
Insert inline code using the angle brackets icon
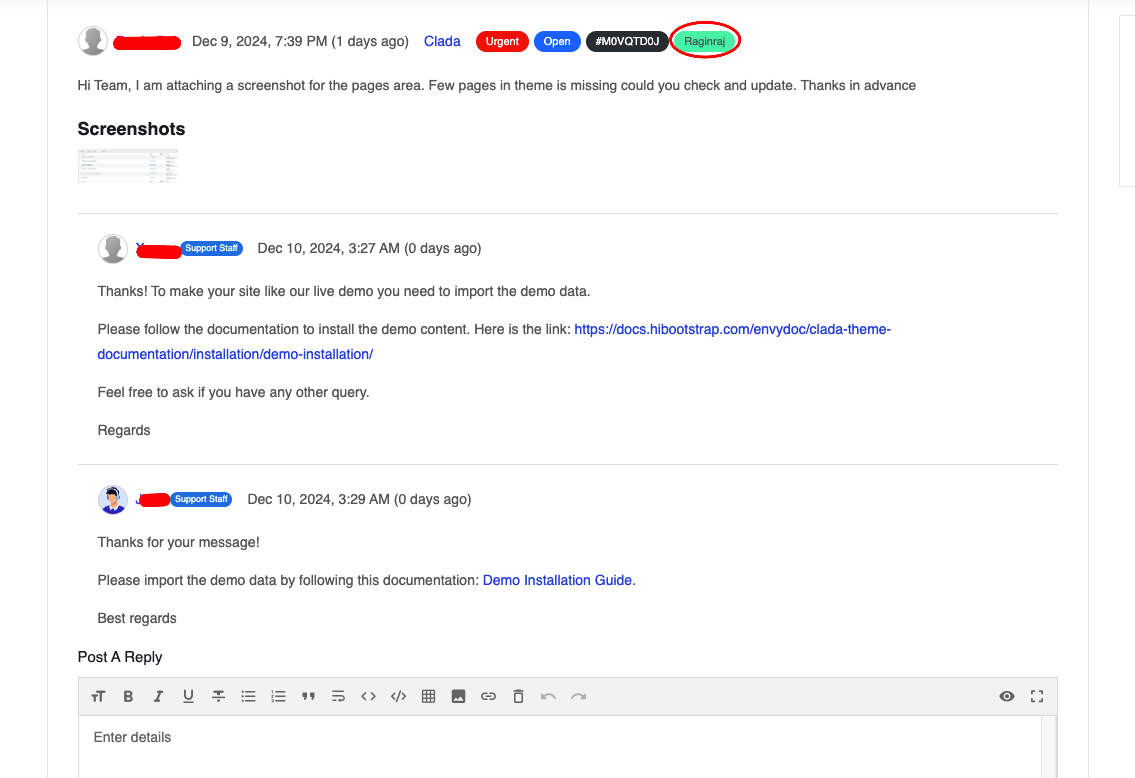368,696
